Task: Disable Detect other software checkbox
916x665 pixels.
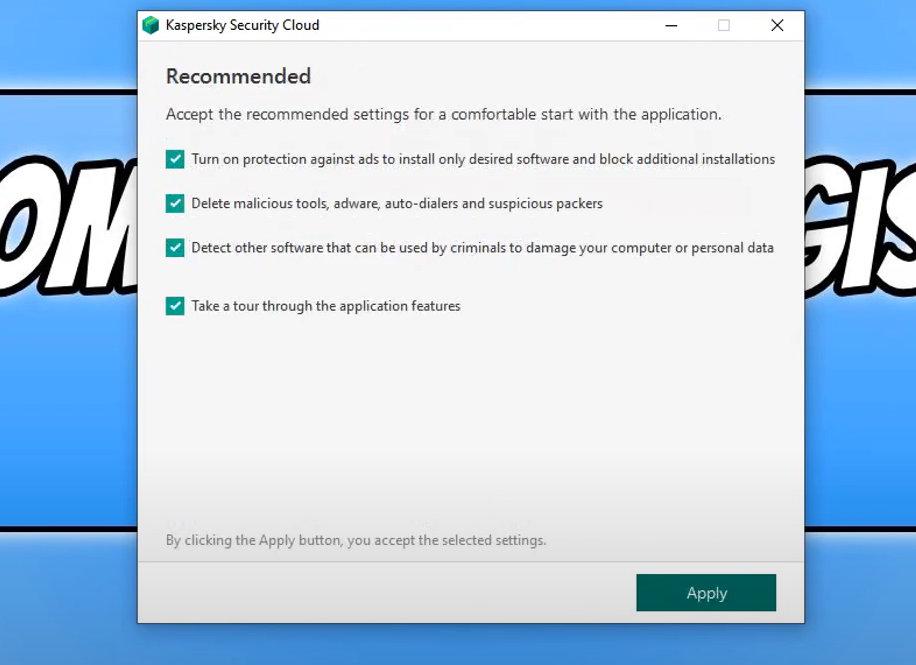Action: click(x=175, y=248)
